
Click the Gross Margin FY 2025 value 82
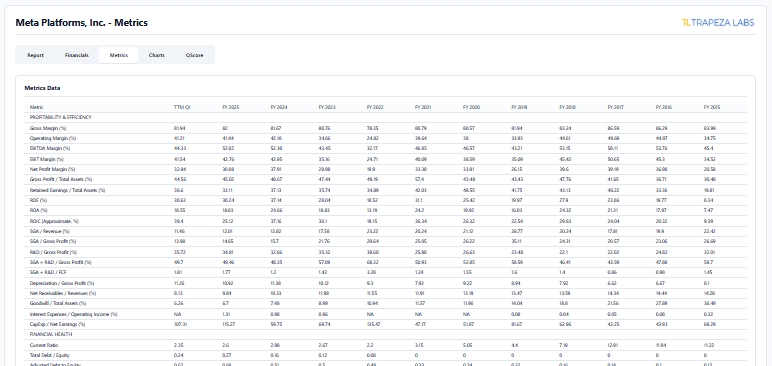[x=225, y=128]
